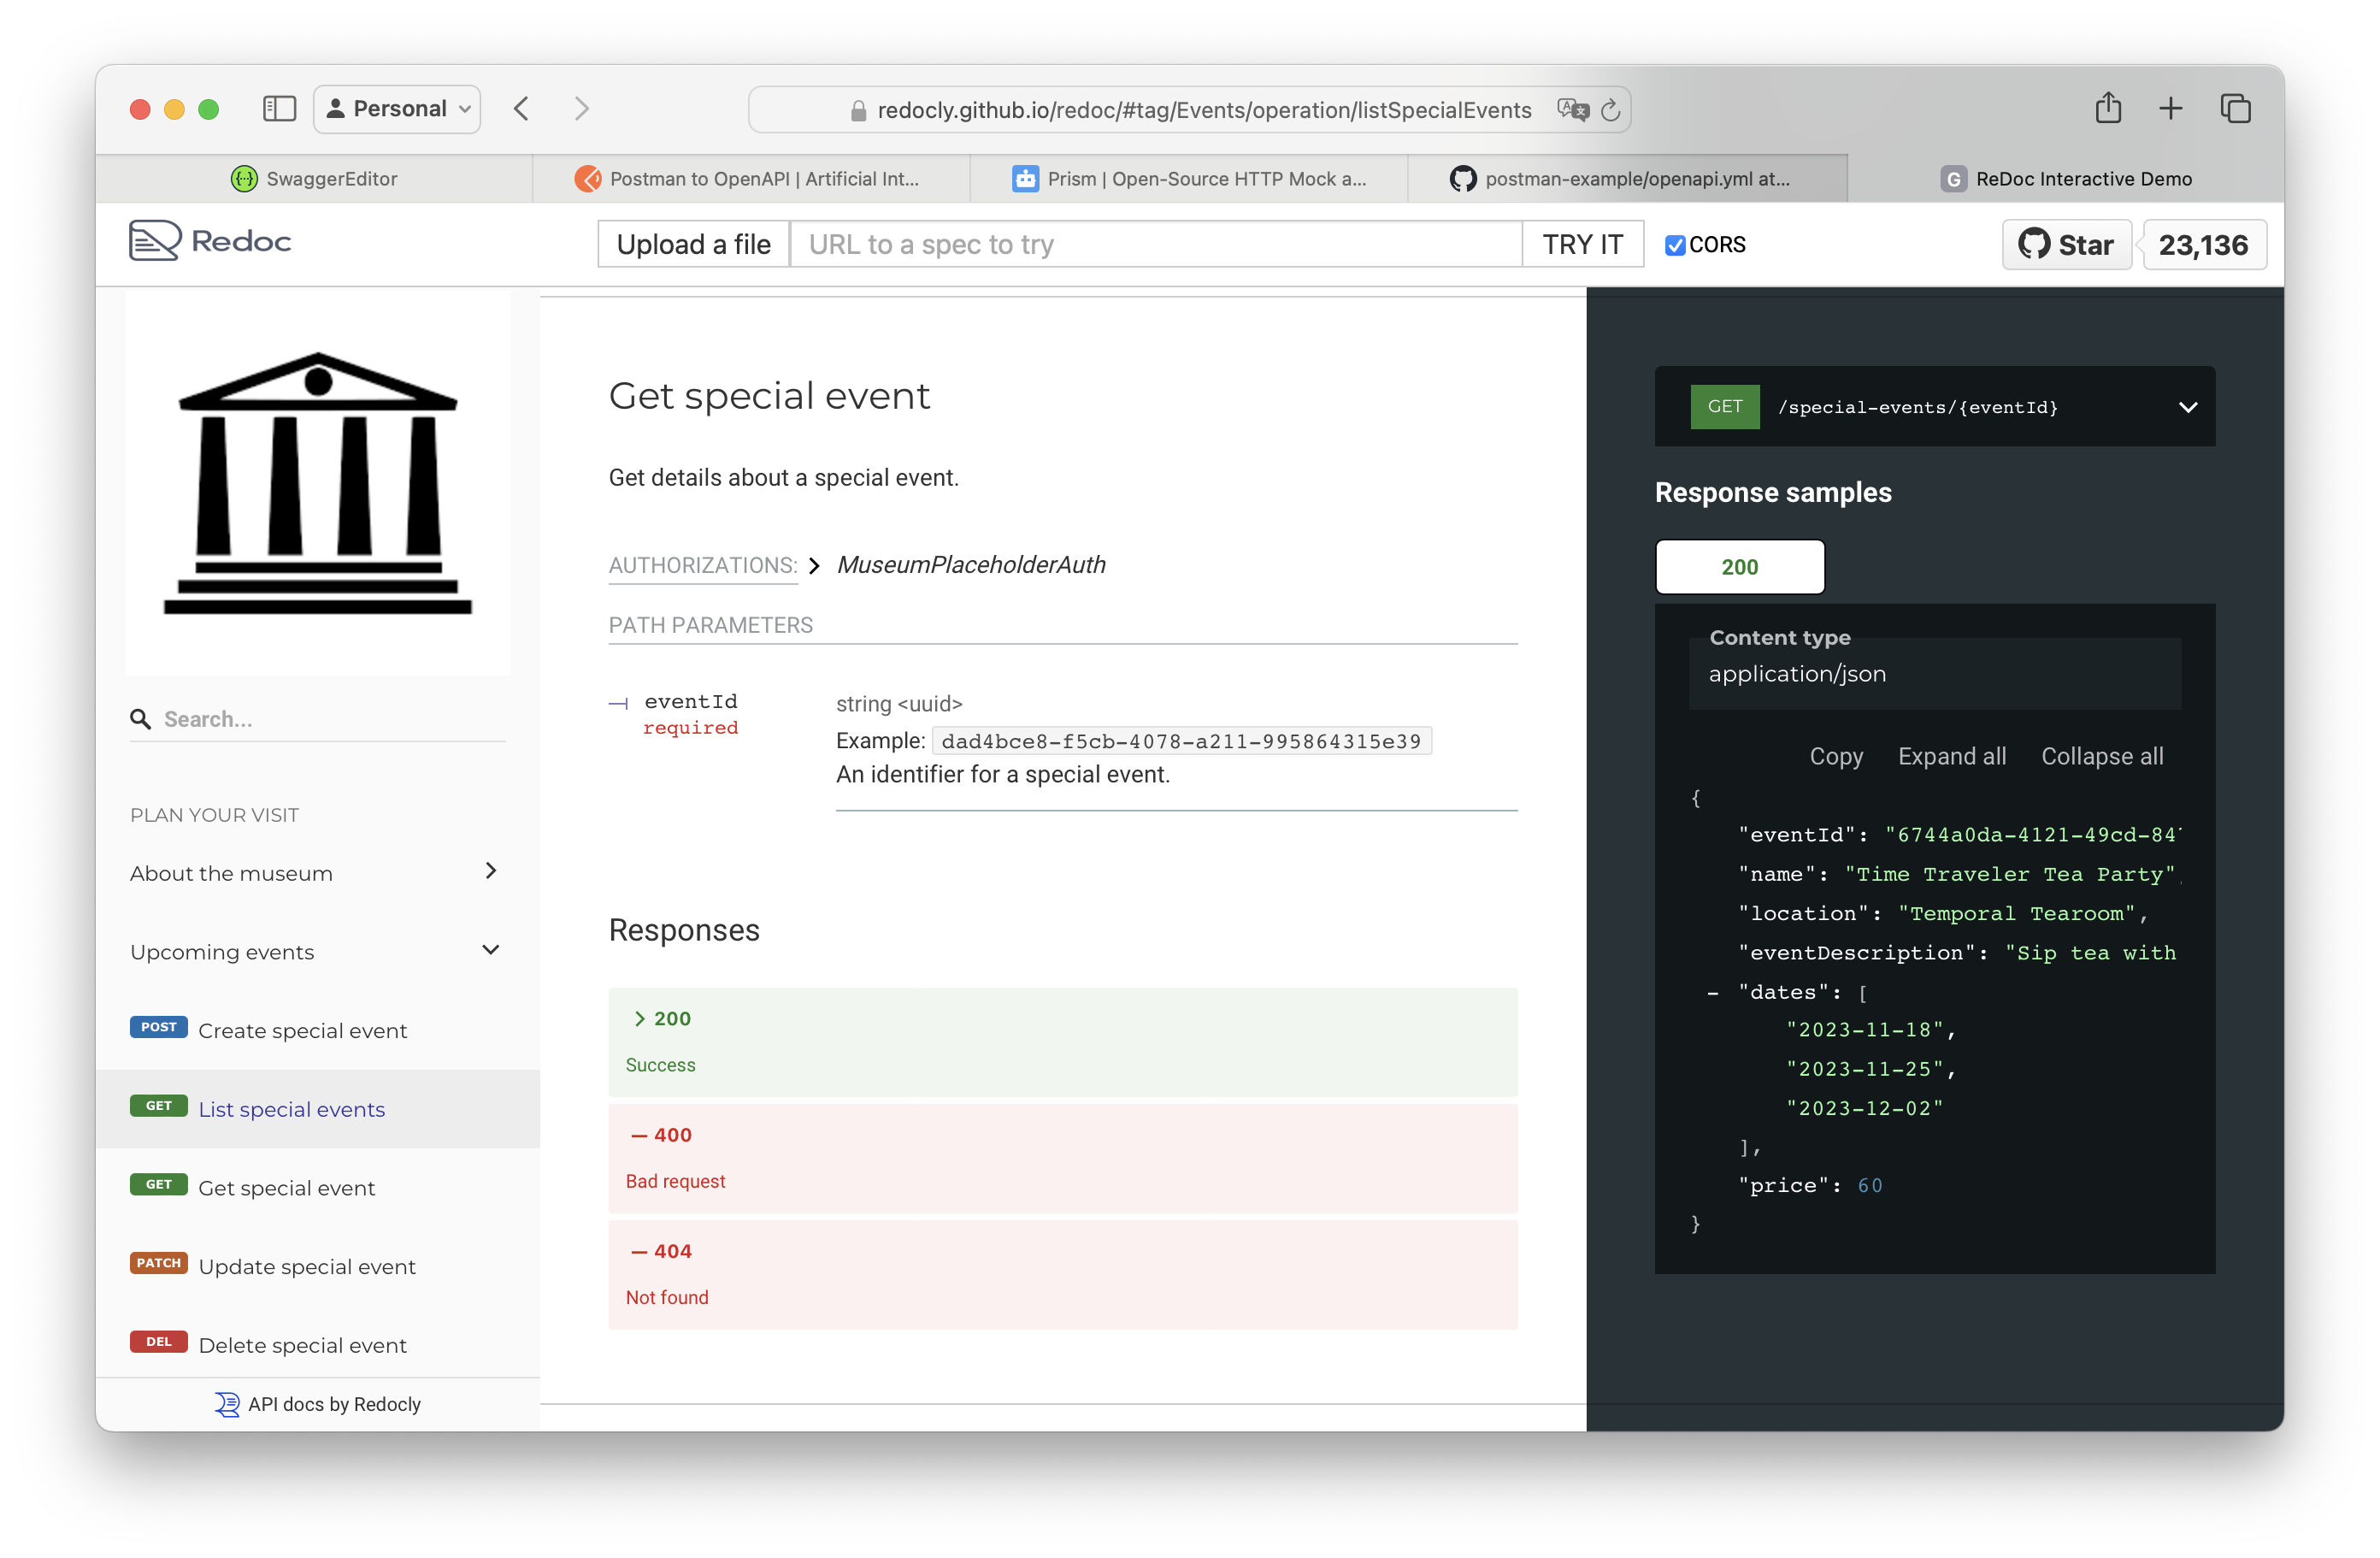This screenshot has height=1558, width=2380.
Task: Click the Redoc logo icon
Action: click(155, 240)
